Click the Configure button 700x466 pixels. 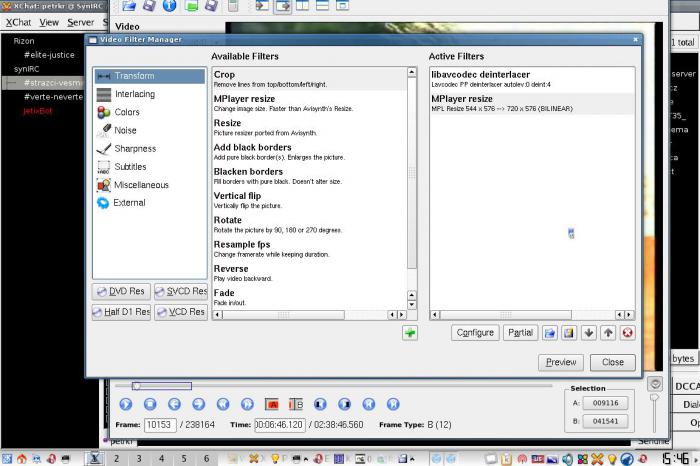pos(475,333)
